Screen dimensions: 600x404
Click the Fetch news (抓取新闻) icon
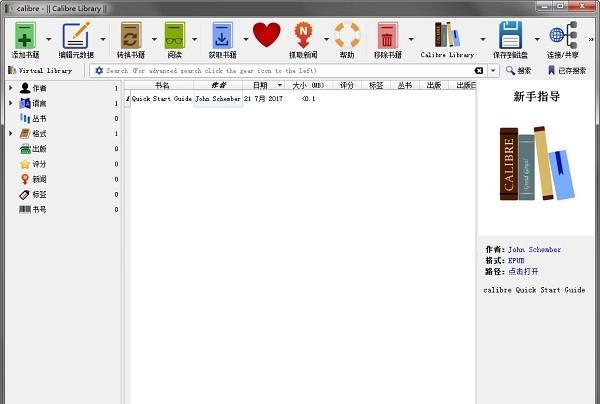[x=303, y=36]
